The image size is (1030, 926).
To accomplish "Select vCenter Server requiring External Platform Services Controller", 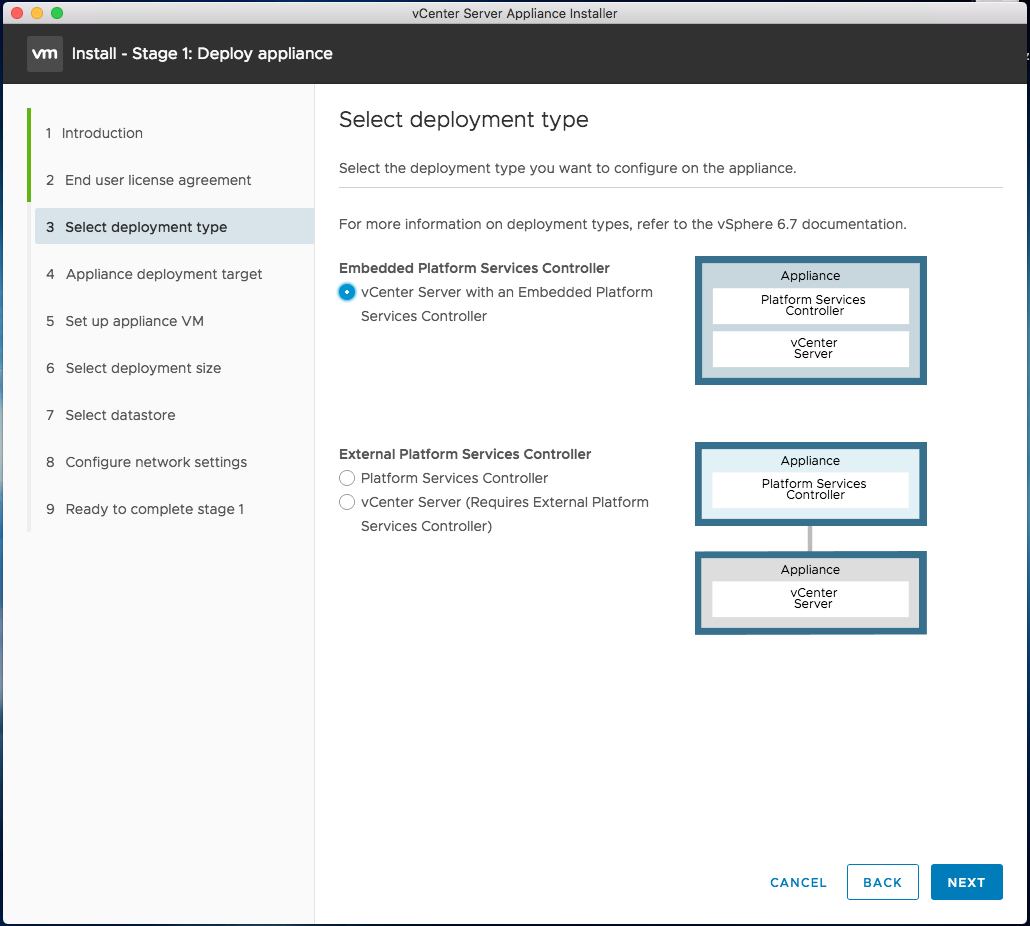I will point(347,502).
